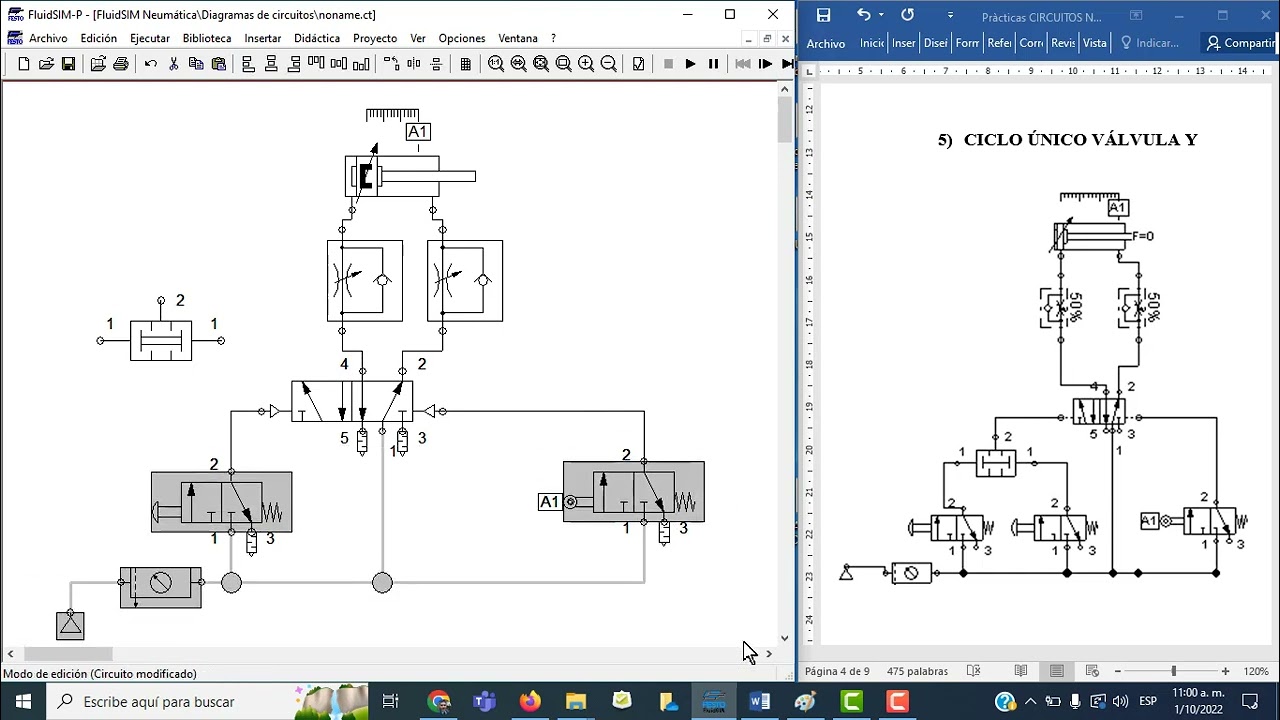The image size is (1280, 720).
Task: Click the 120% zoom level in Word
Action: 1256,671
